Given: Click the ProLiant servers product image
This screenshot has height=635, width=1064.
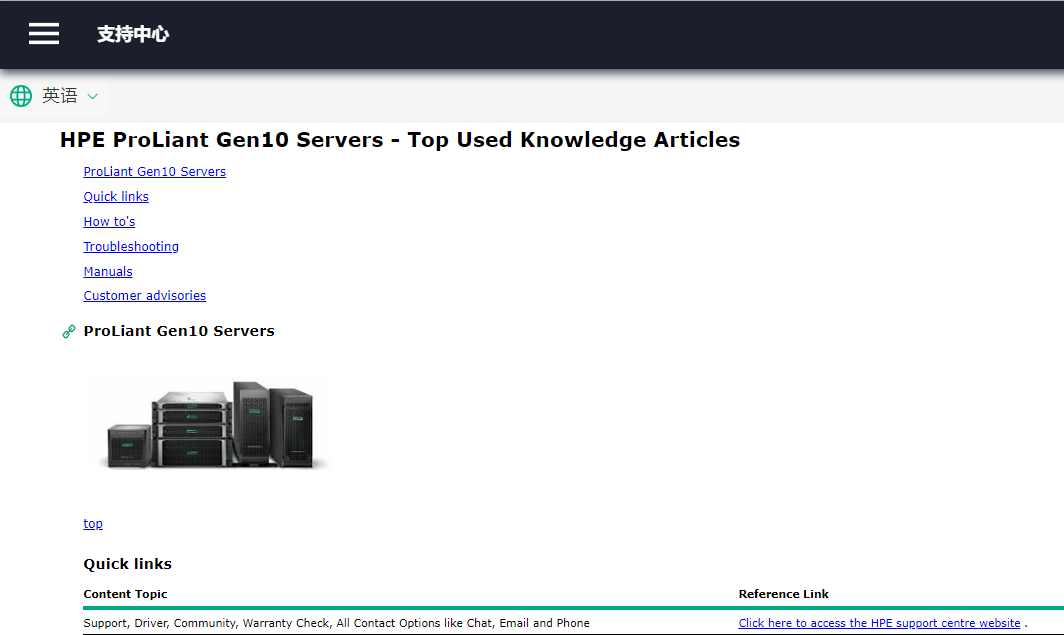Looking at the screenshot, I should [212, 424].
